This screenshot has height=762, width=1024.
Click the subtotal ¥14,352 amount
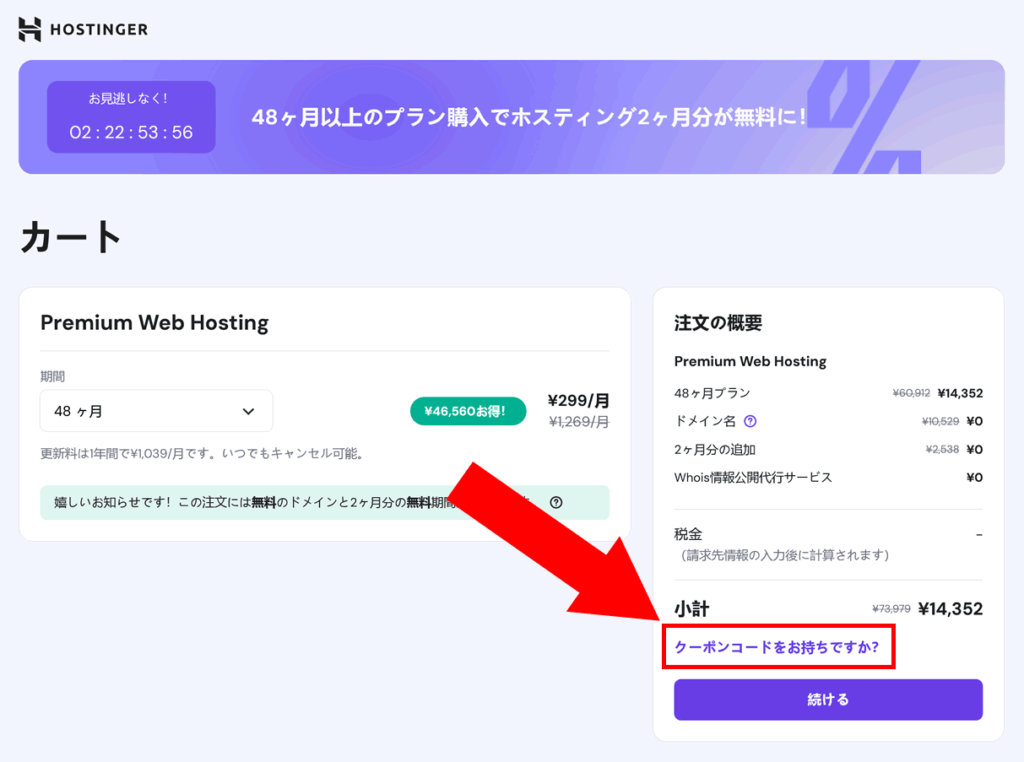pyautogui.click(x=950, y=609)
